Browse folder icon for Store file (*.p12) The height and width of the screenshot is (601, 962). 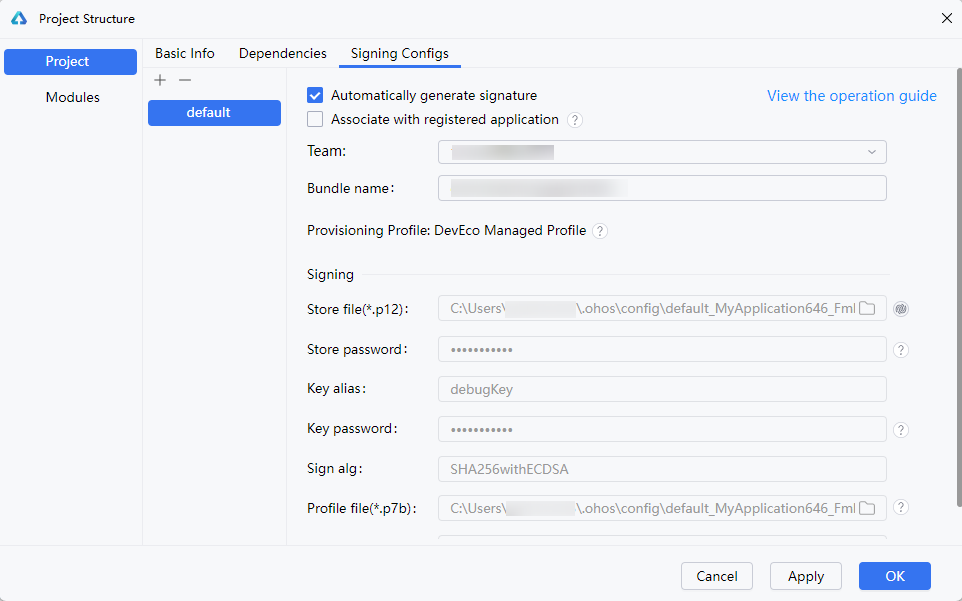click(867, 309)
